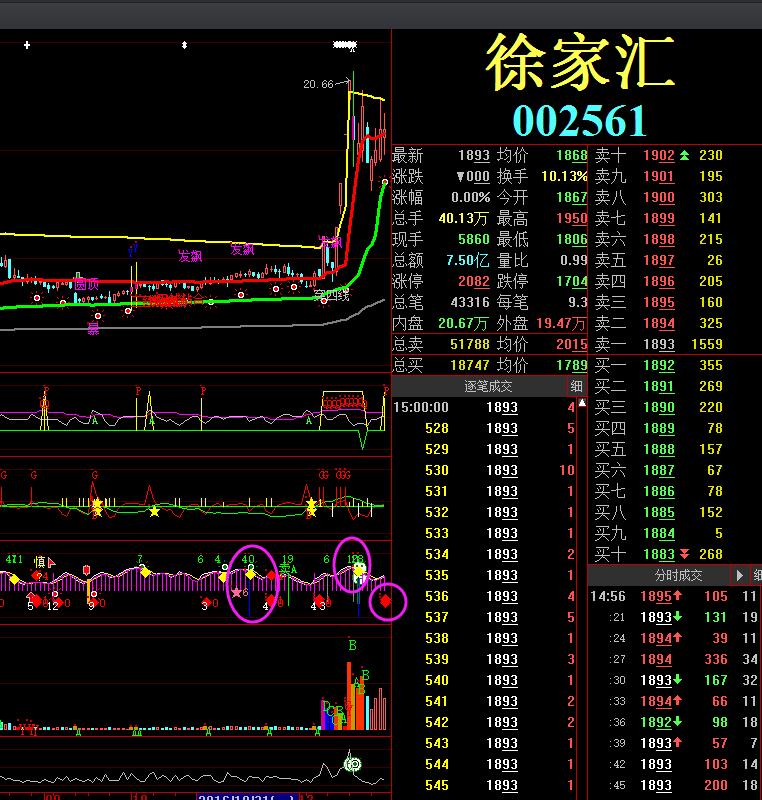Click the 跌停 value 1704
The image size is (762, 800).
pyautogui.click(x=572, y=281)
